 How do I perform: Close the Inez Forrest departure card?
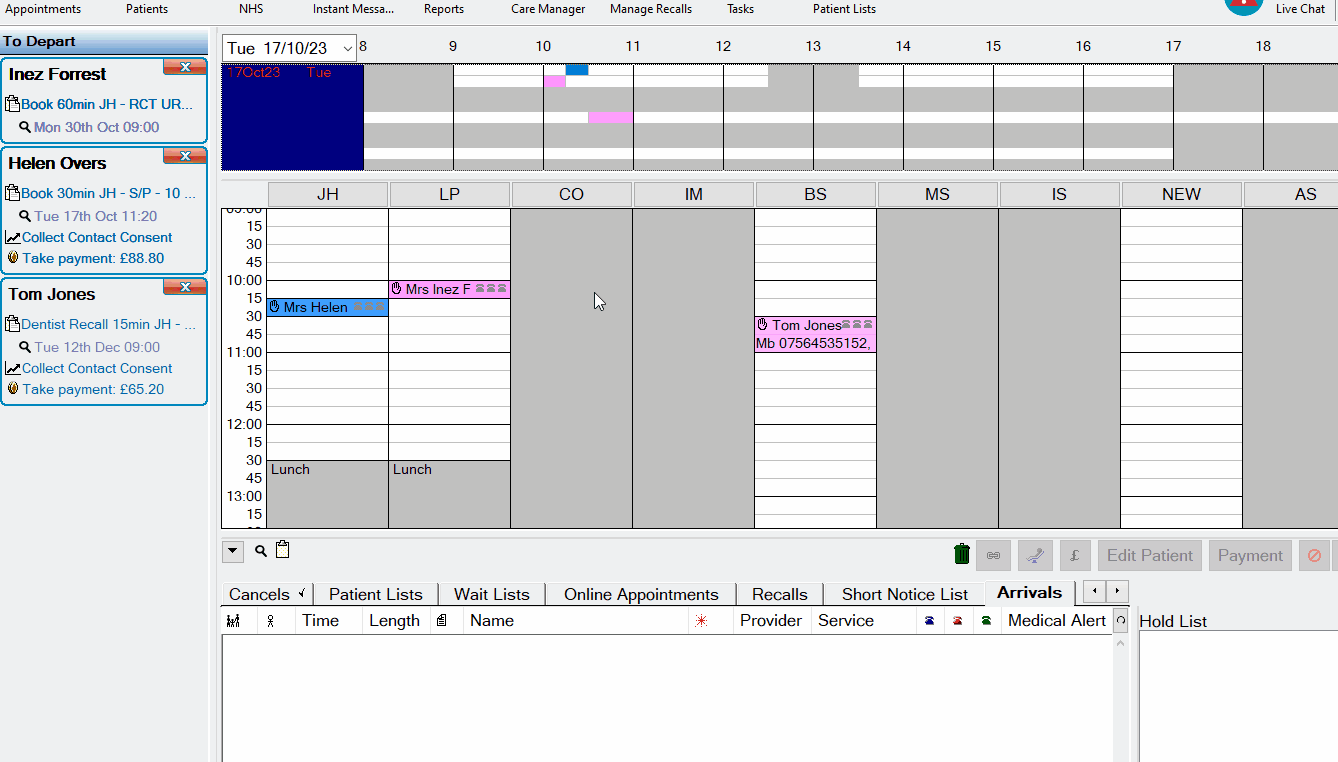pos(185,67)
